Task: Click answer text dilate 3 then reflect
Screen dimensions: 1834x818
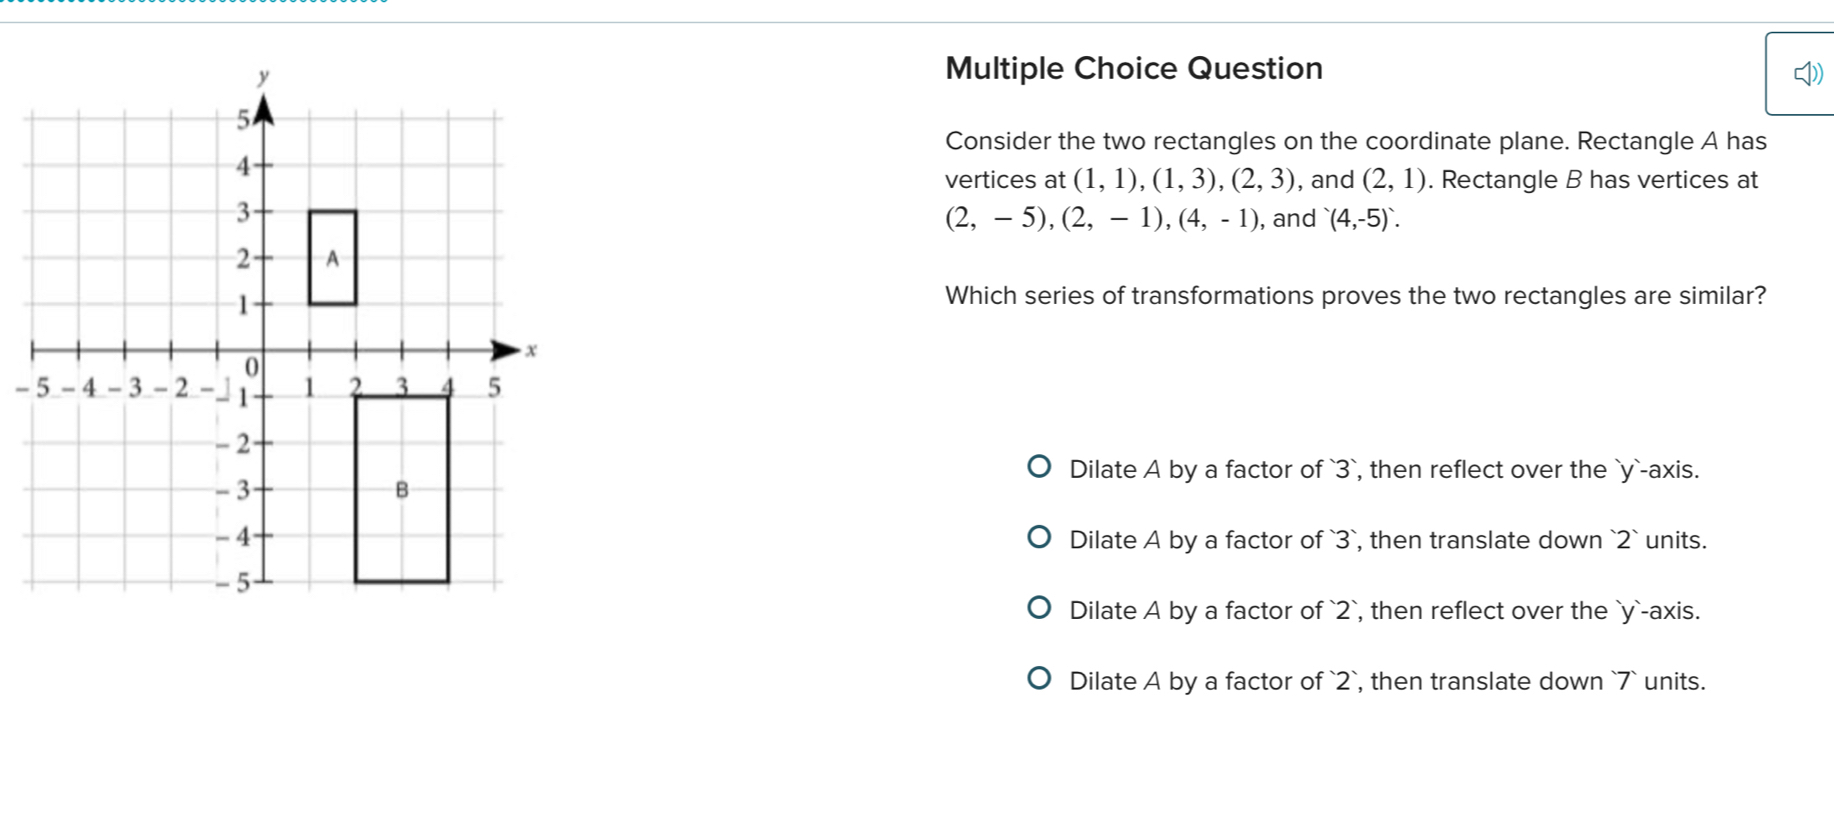Action: [x=1384, y=470]
